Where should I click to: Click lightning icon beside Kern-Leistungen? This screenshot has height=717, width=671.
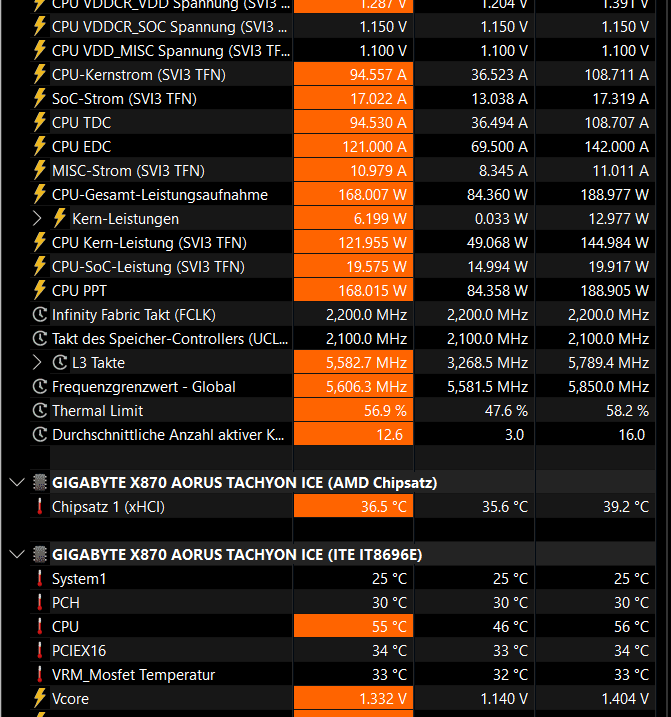[60, 218]
